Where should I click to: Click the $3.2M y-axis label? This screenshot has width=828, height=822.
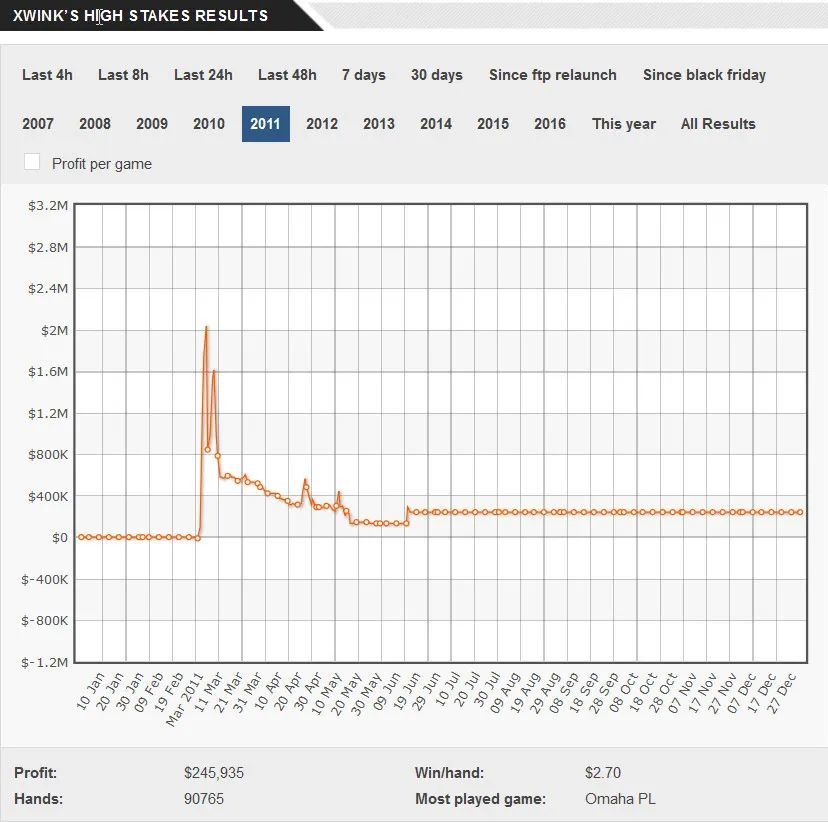tap(48, 205)
